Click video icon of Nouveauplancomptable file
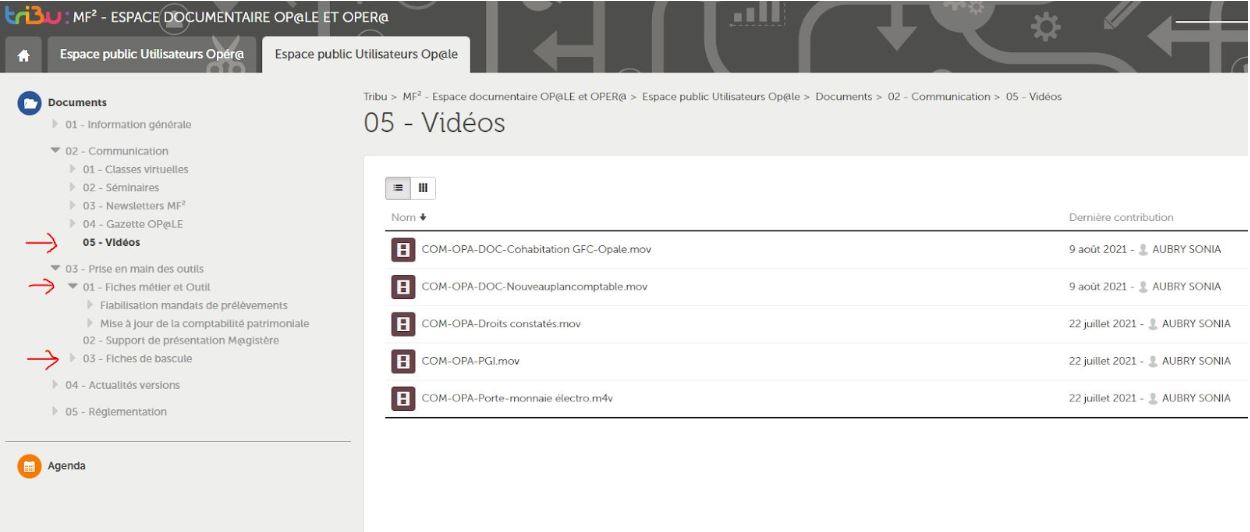1250x532 pixels. 403,287
